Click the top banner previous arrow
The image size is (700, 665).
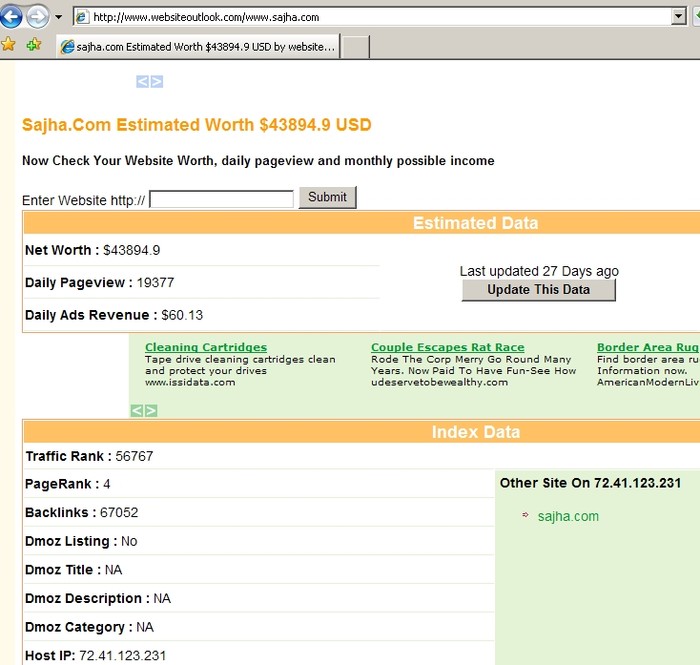142,82
